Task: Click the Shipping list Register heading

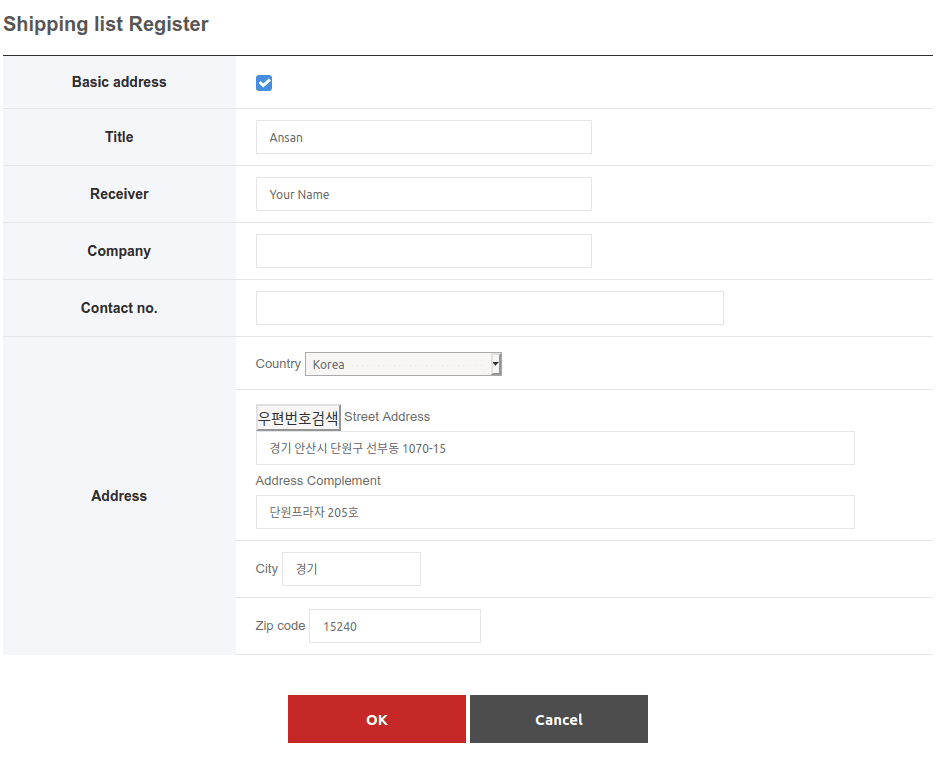Action: (106, 24)
